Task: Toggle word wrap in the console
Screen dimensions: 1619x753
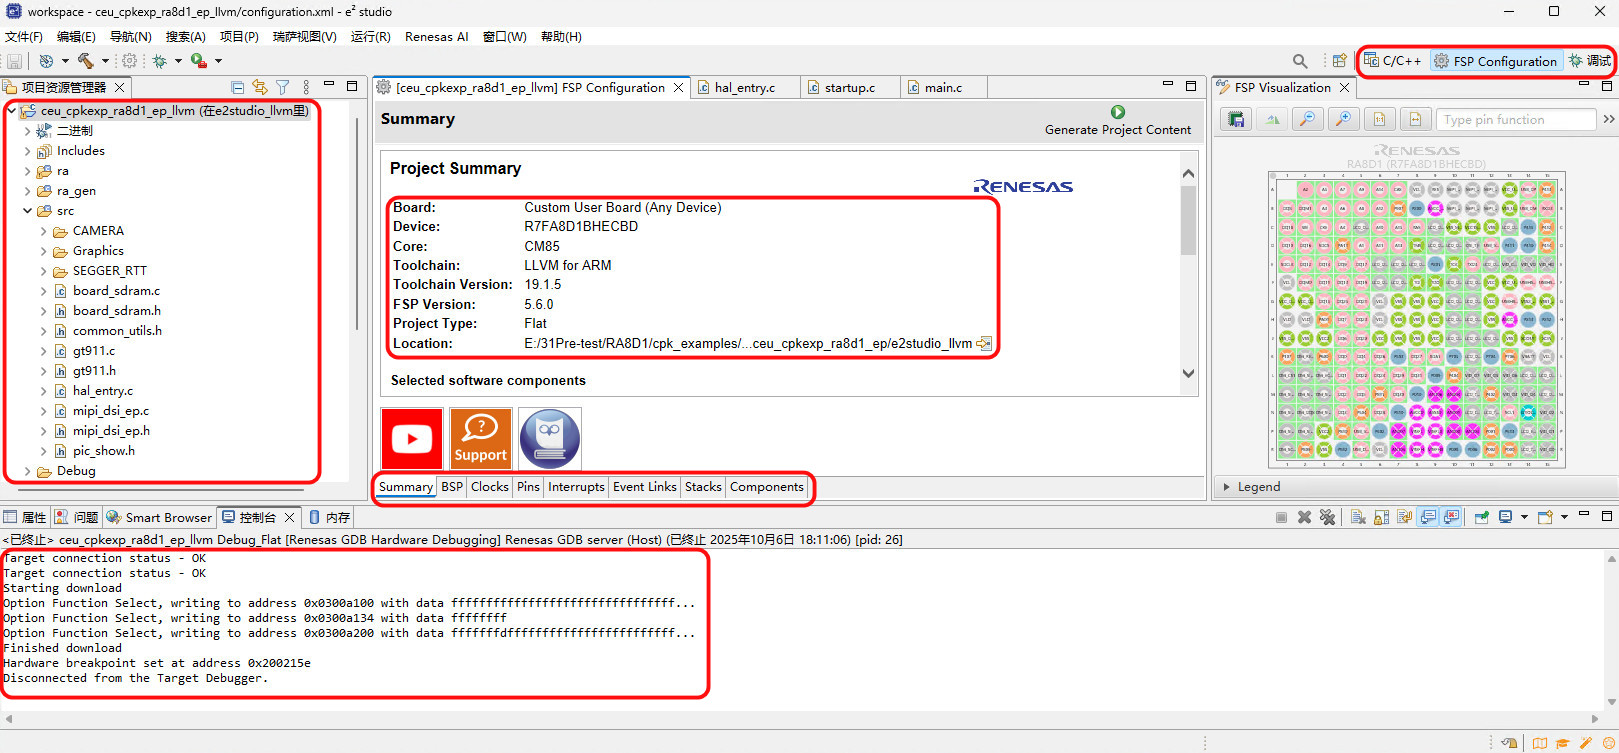Action: 1405,517
